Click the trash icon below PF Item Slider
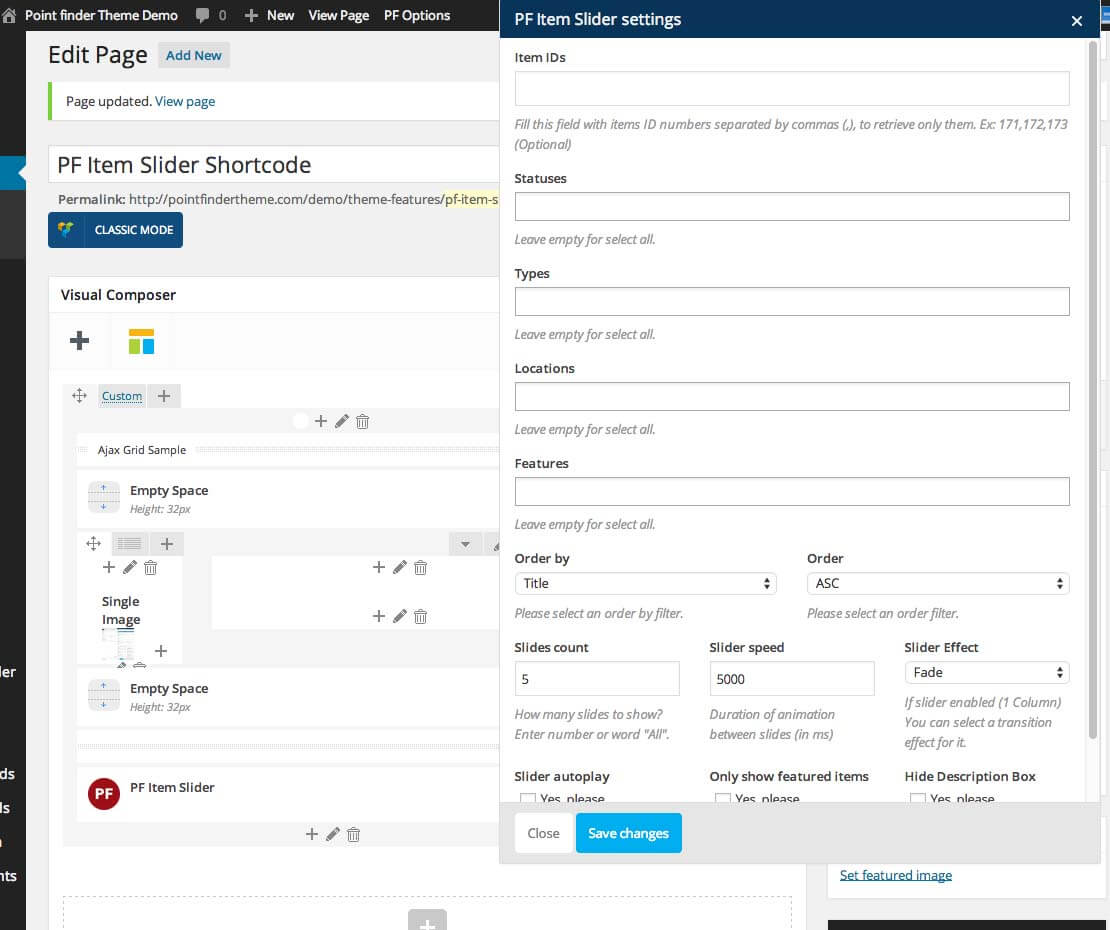Screen dimensions: 1110x930 (354, 834)
